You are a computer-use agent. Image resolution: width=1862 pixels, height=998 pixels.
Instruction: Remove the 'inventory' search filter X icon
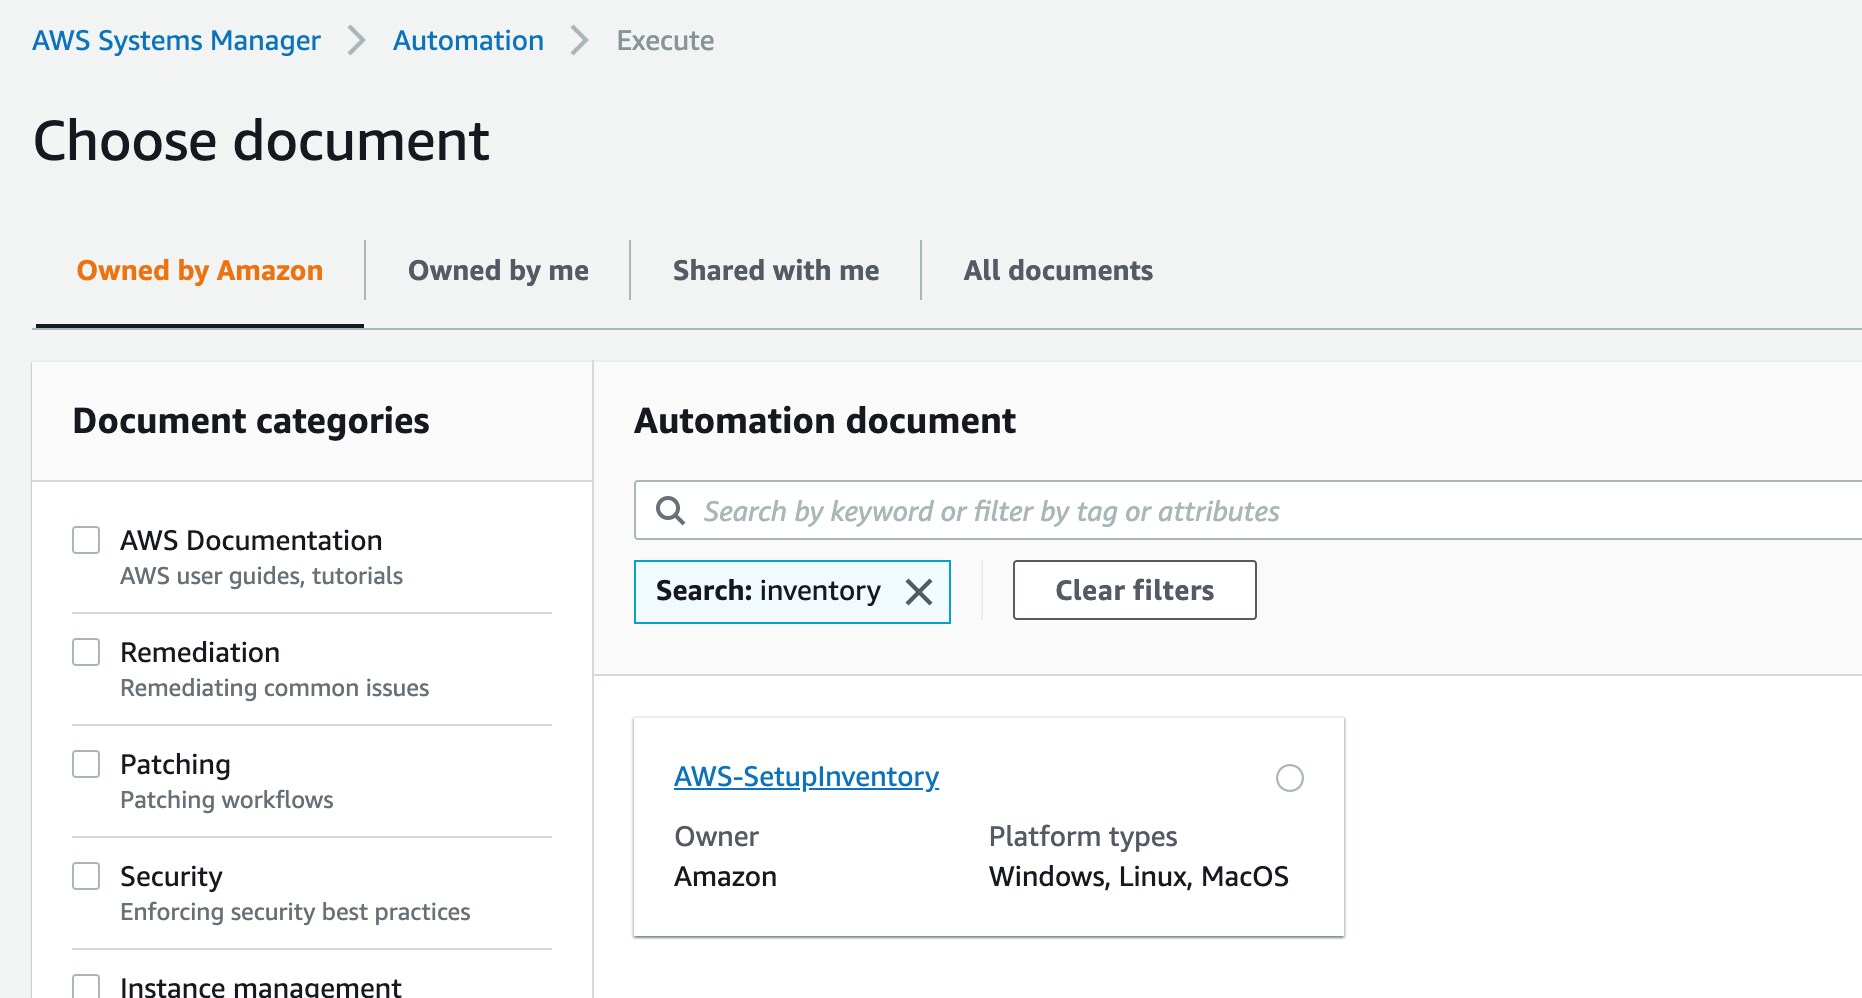click(x=918, y=592)
